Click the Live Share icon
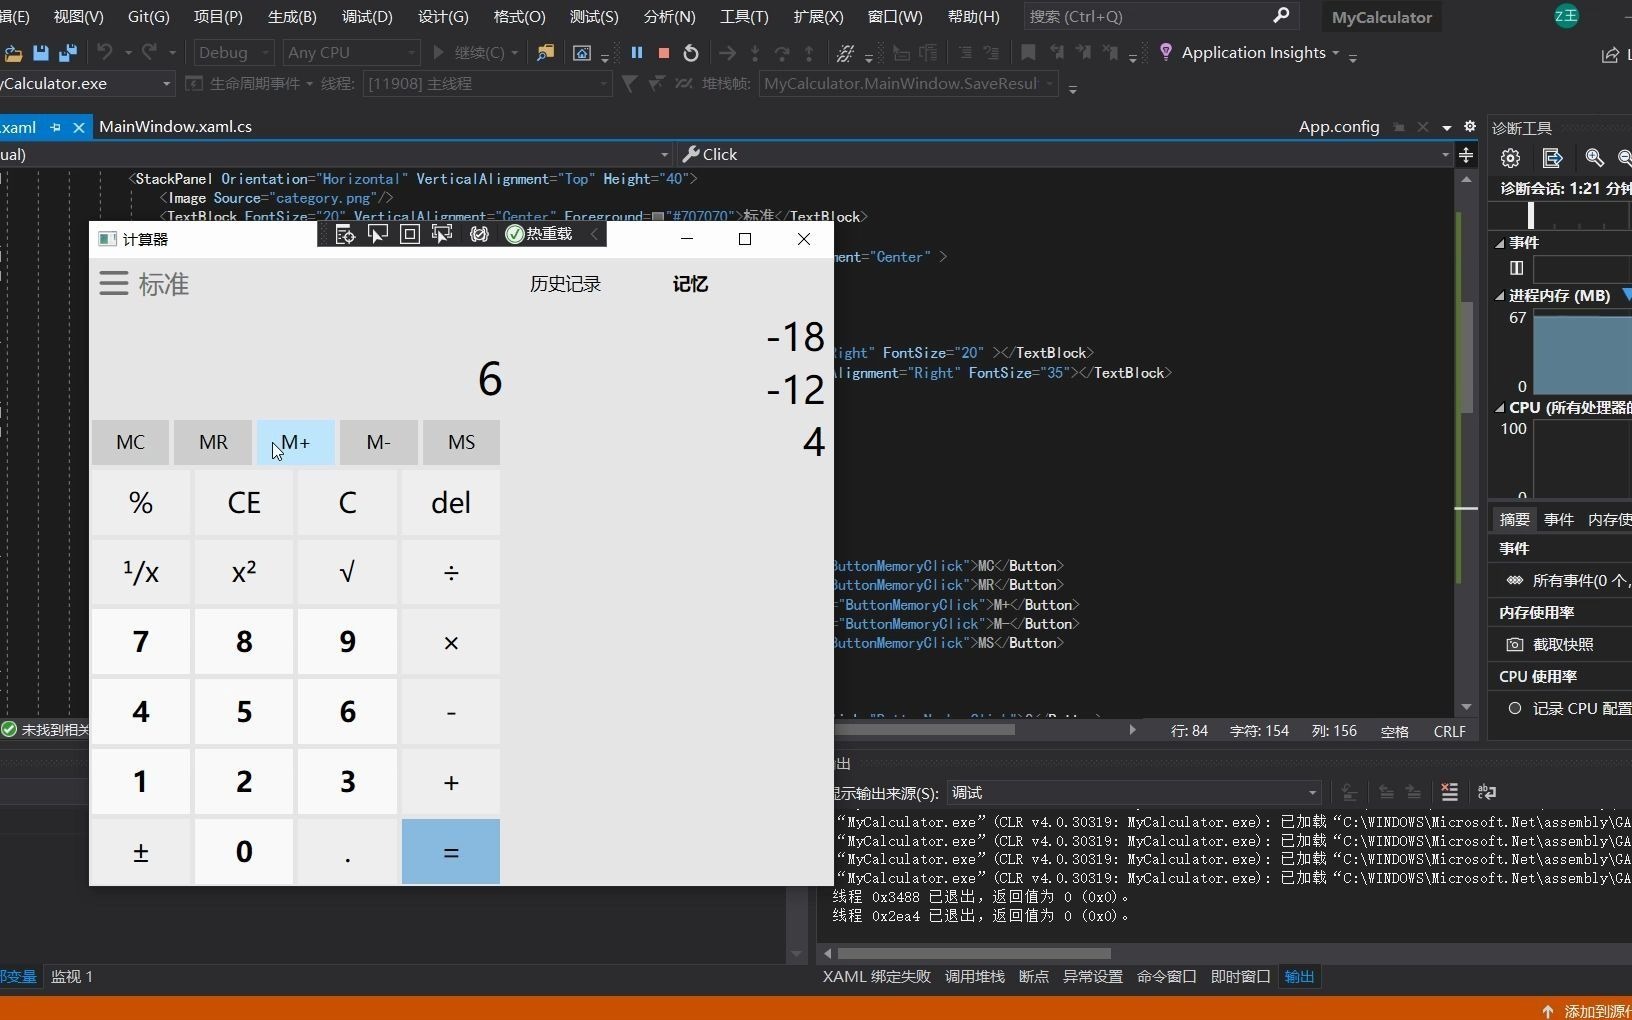 (x=1610, y=55)
